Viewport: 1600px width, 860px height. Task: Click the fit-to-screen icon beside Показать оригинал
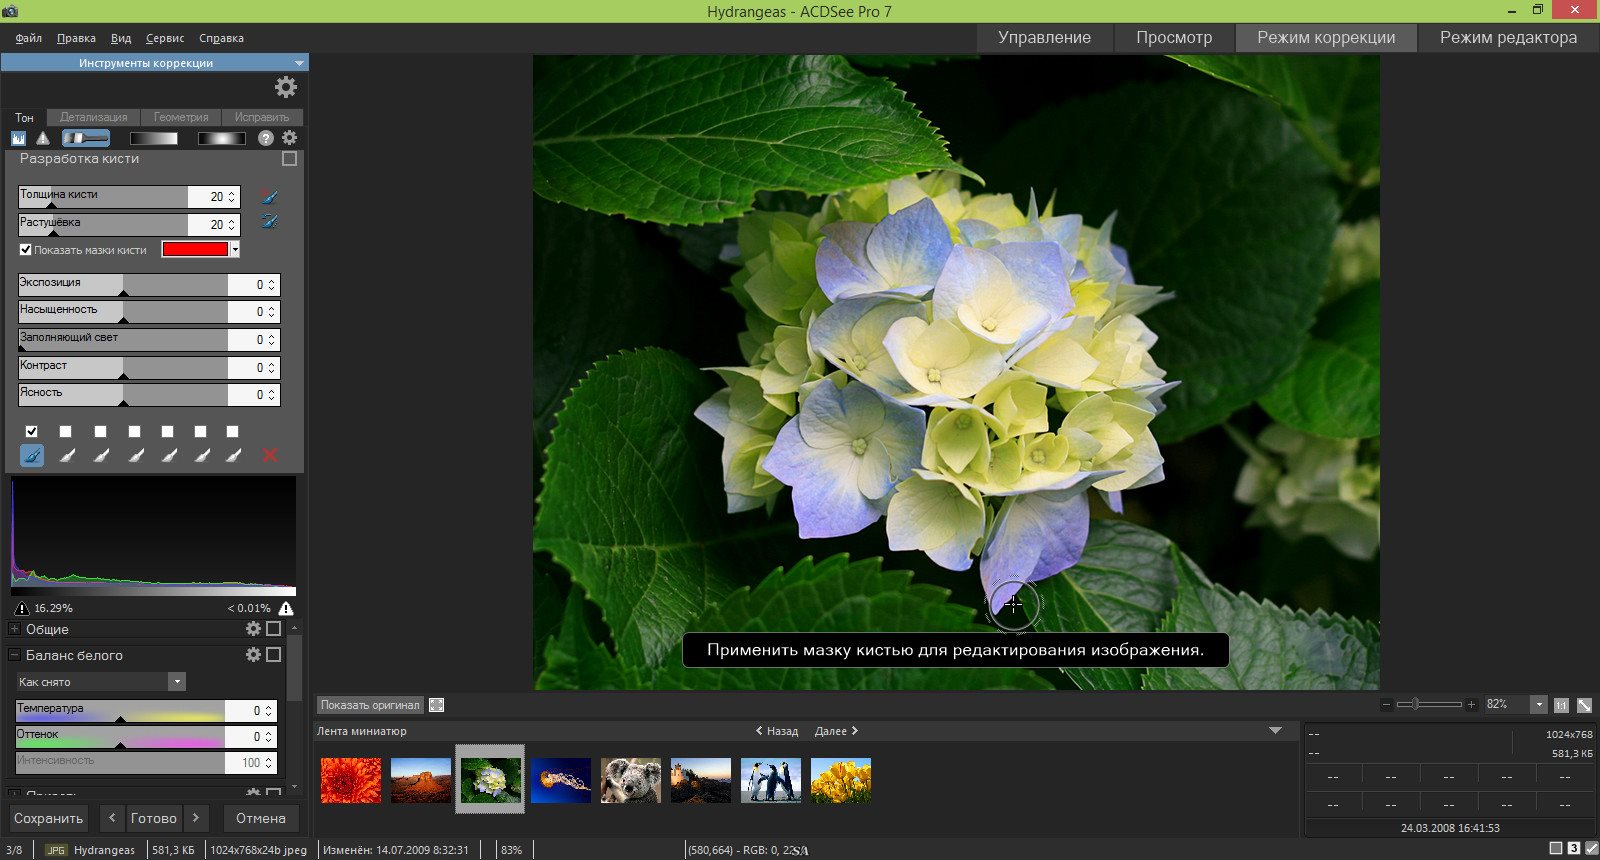(x=437, y=705)
